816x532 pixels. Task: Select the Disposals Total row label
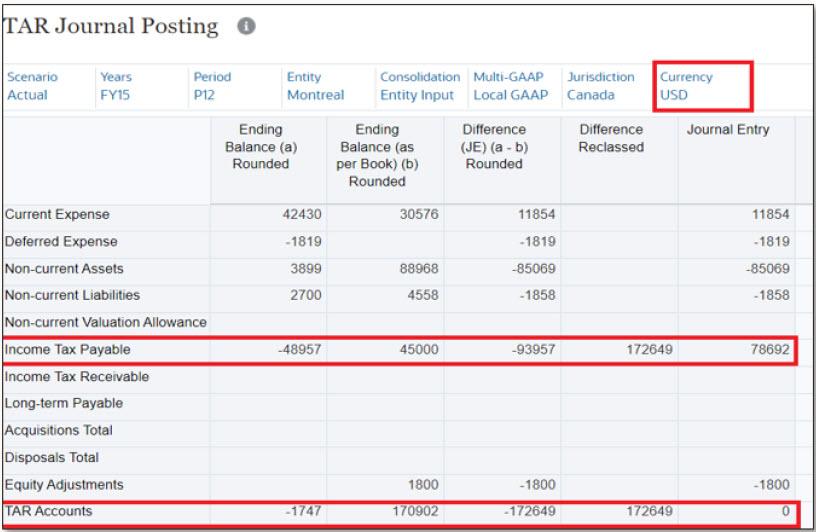52,458
